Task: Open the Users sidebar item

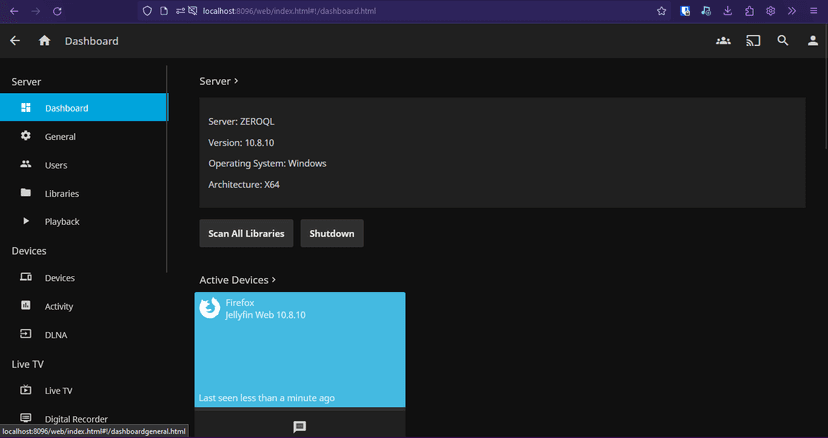Action: point(56,165)
